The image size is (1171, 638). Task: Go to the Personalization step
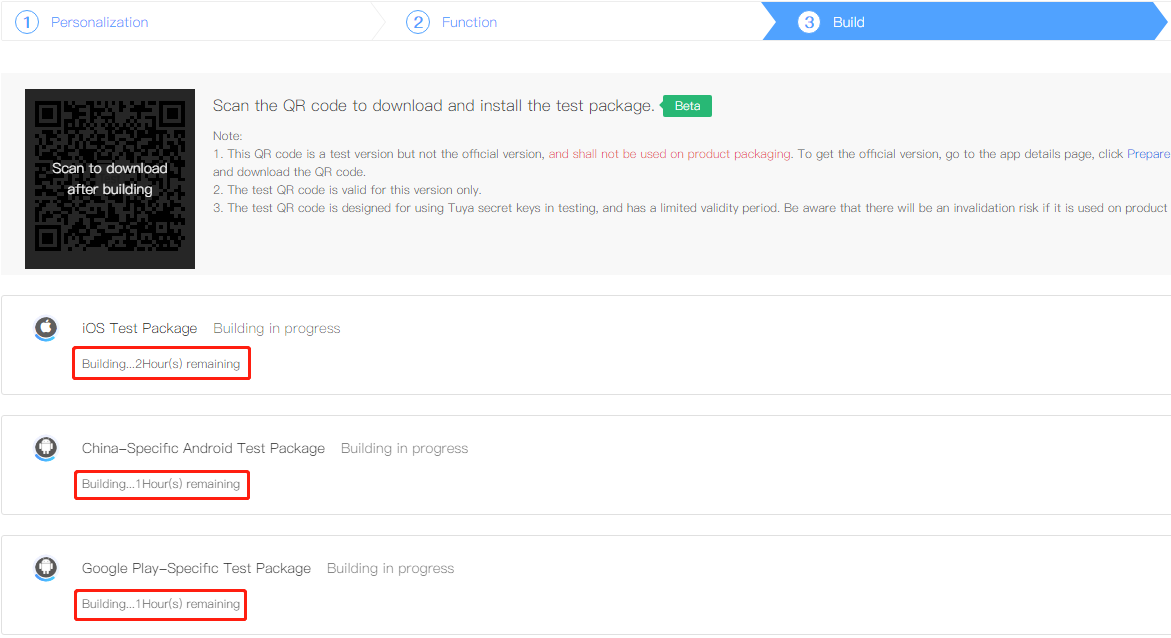point(99,22)
